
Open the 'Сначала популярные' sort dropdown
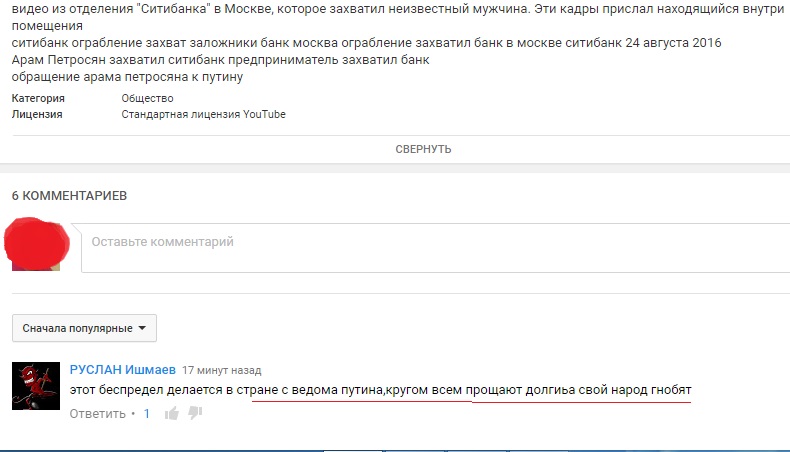click(x=84, y=328)
